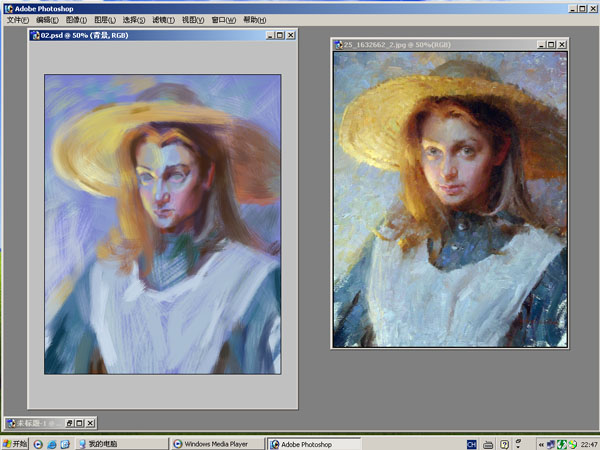Open the 开始 Start menu
The height and width of the screenshot is (450, 600).
pyautogui.click(x=15, y=444)
